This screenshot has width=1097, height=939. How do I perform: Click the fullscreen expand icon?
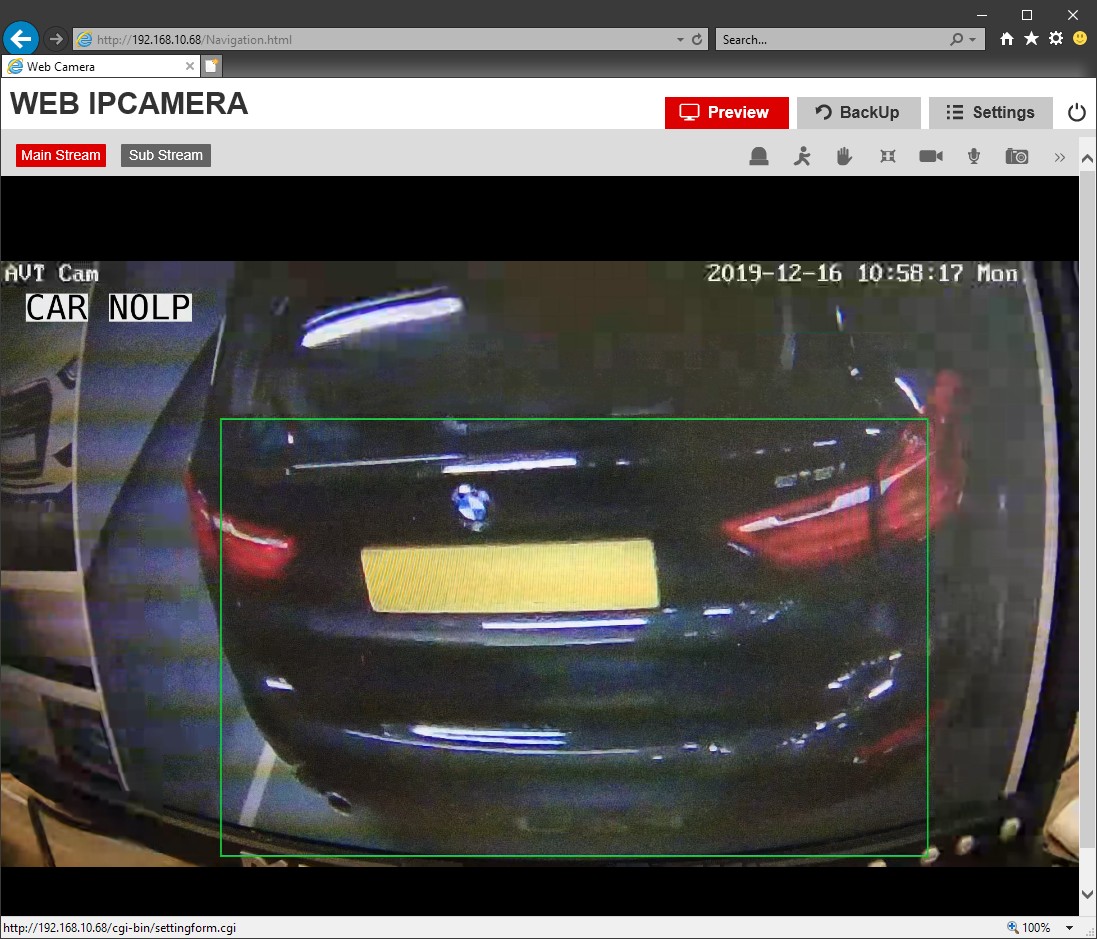[x=888, y=156]
